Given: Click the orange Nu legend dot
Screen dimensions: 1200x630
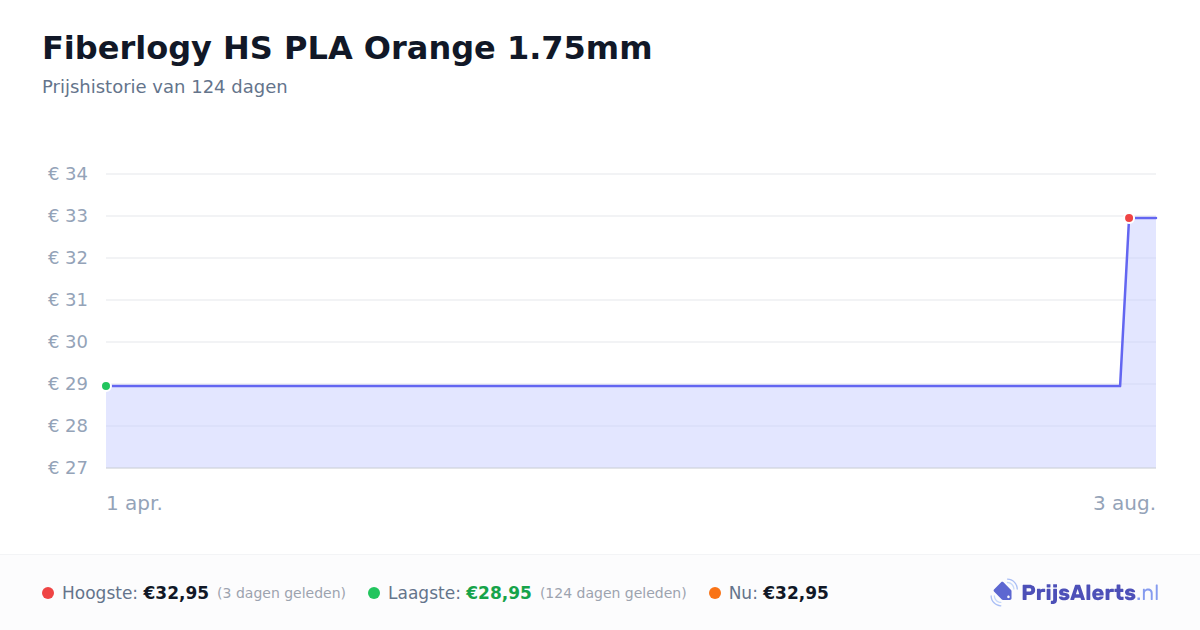Looking at the screenshot, I should (x=715, y=593).
